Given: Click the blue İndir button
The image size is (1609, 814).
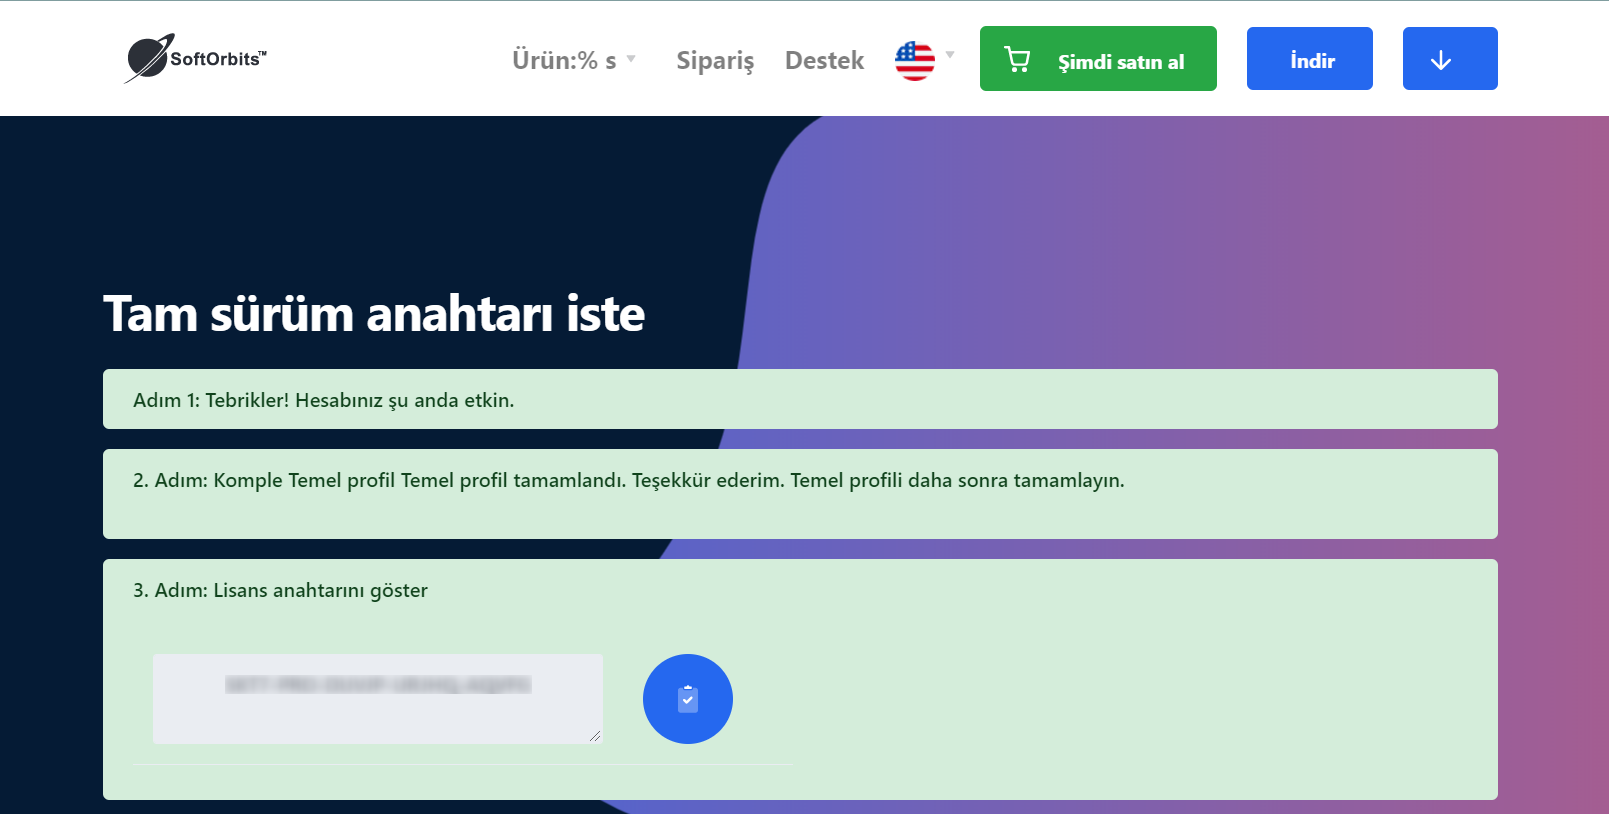Looking at the screenshot, I should click(1310, 58).
